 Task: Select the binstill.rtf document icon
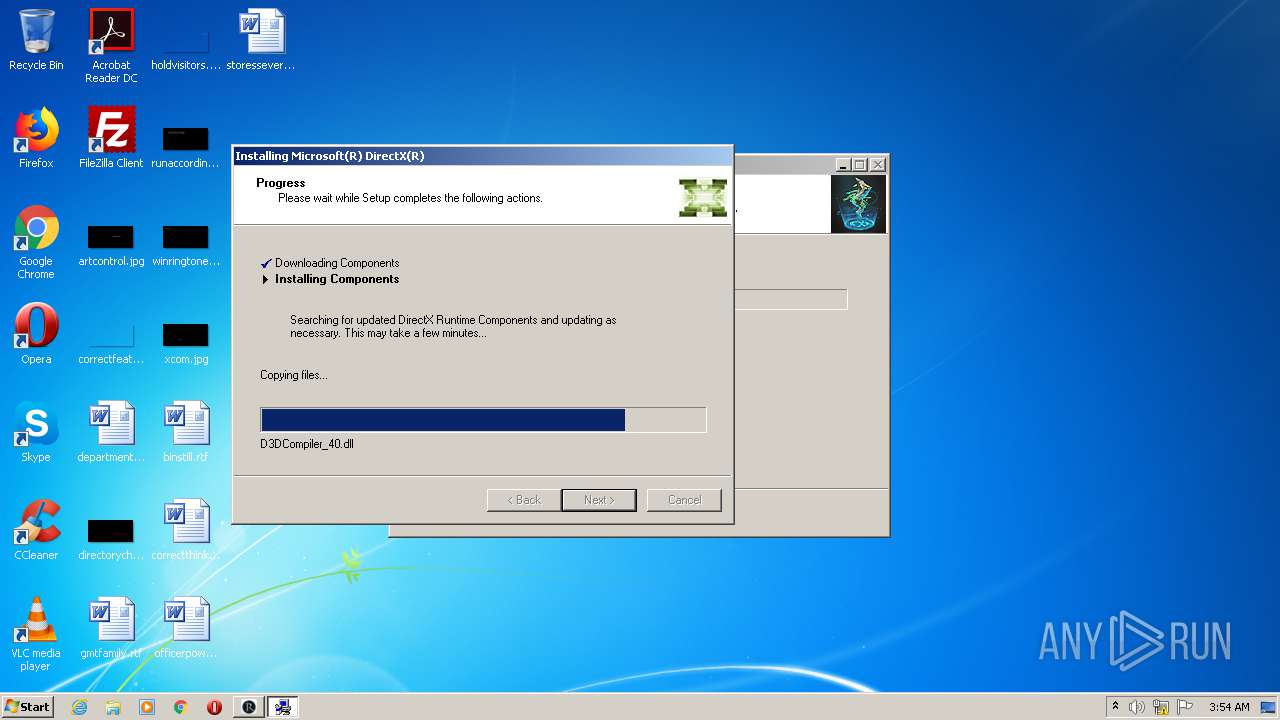pyautogui.click(x=186, y=432)
